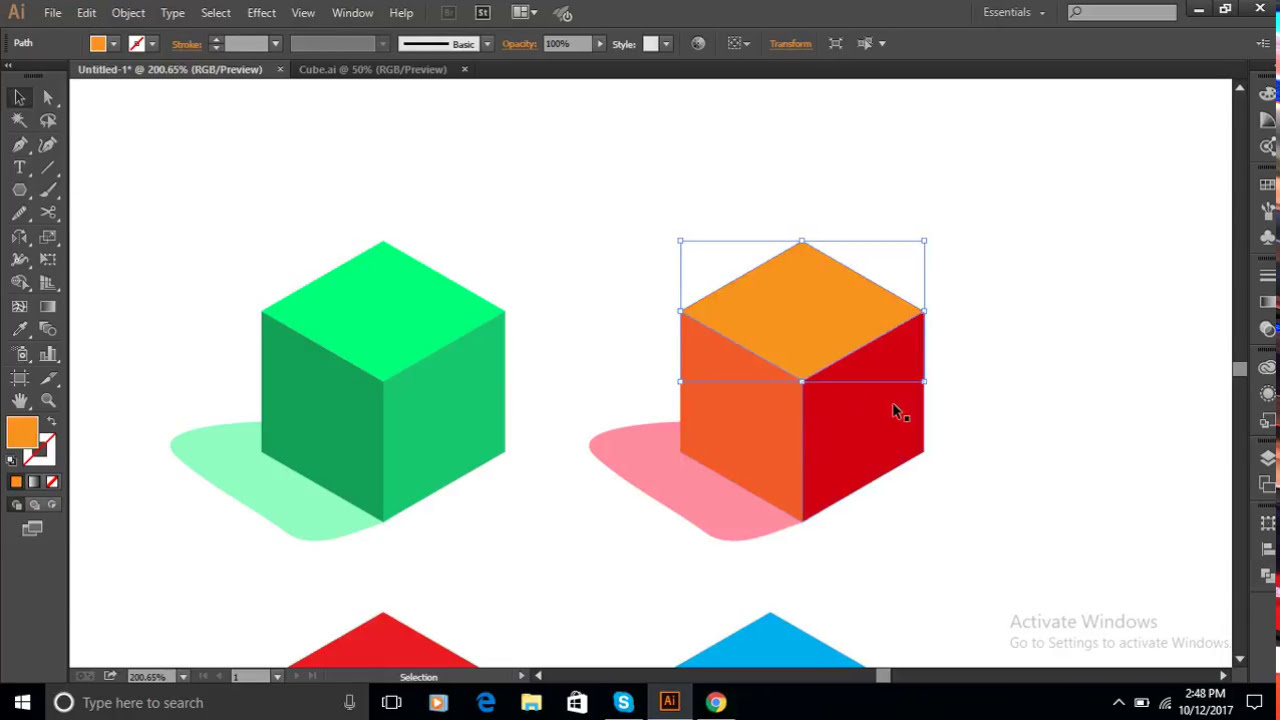Screen dimensions: 1280x720
Task: Switch to Draw Inside mode
Action: click(50, 505)
